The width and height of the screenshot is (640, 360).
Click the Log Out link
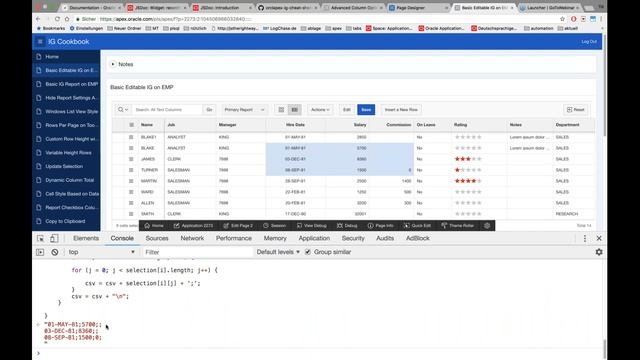[x=589, y=42]
